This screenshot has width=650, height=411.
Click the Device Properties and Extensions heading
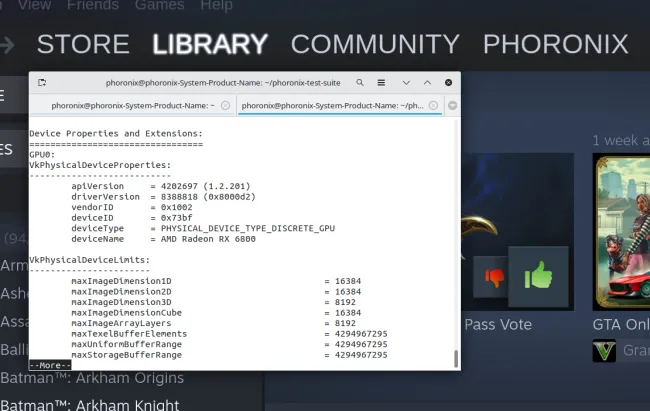point(116,134)
